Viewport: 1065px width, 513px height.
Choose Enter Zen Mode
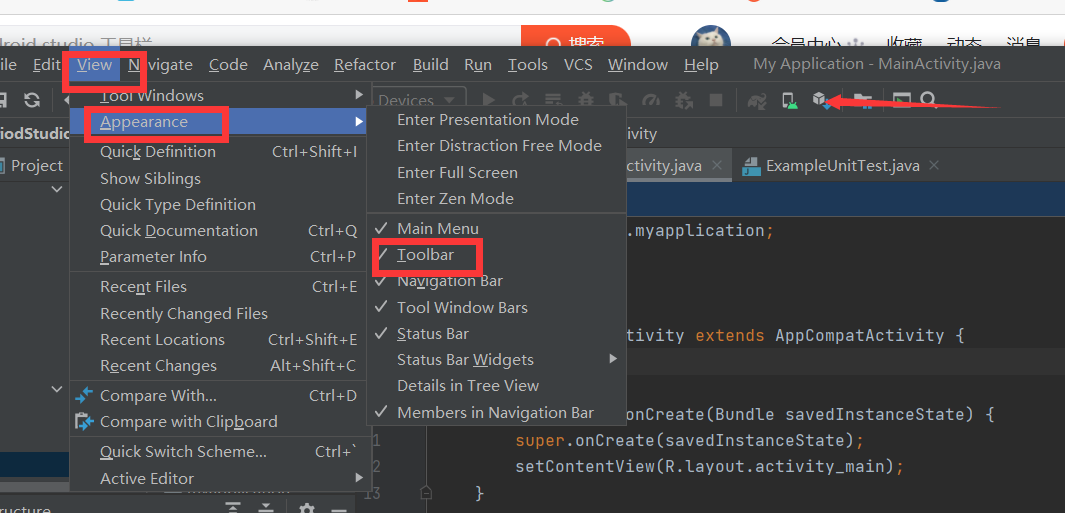coord(497,198)
